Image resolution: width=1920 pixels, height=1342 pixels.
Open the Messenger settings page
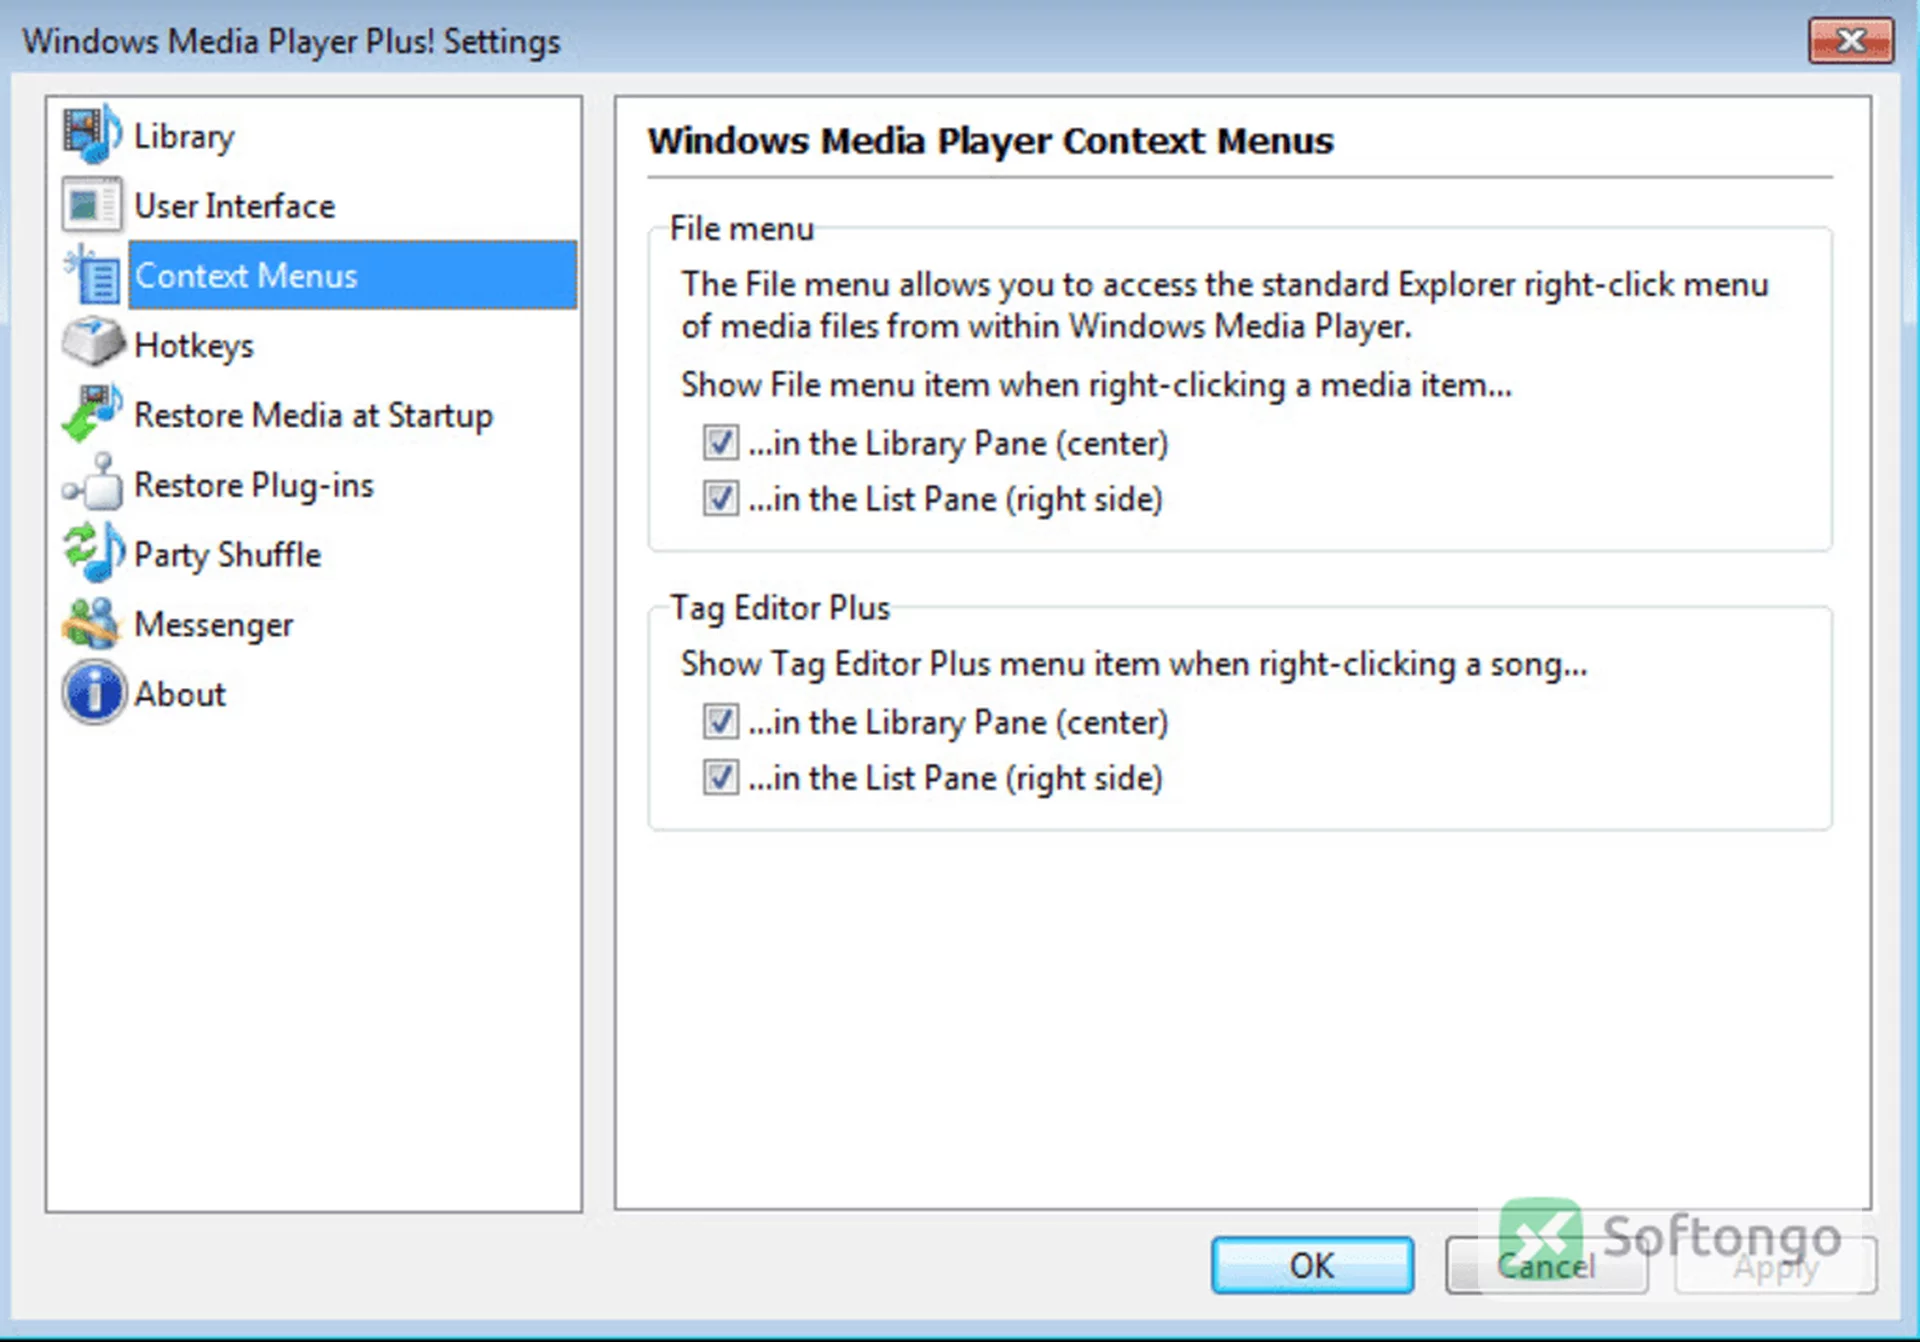click(213, 625)
